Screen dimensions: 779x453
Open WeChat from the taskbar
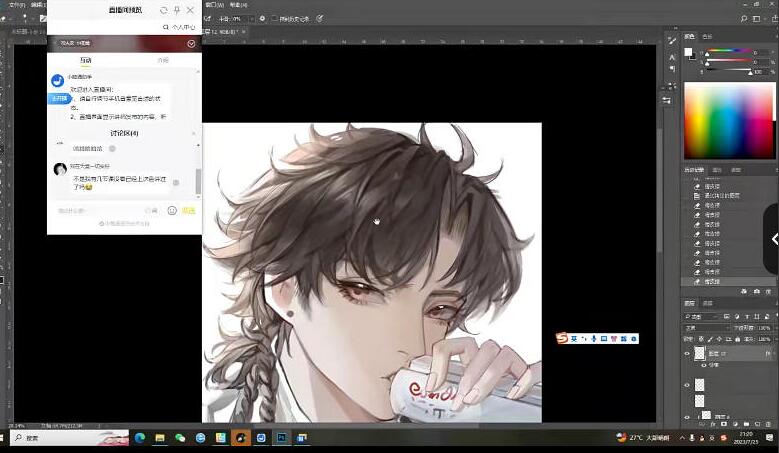(180, 438)
